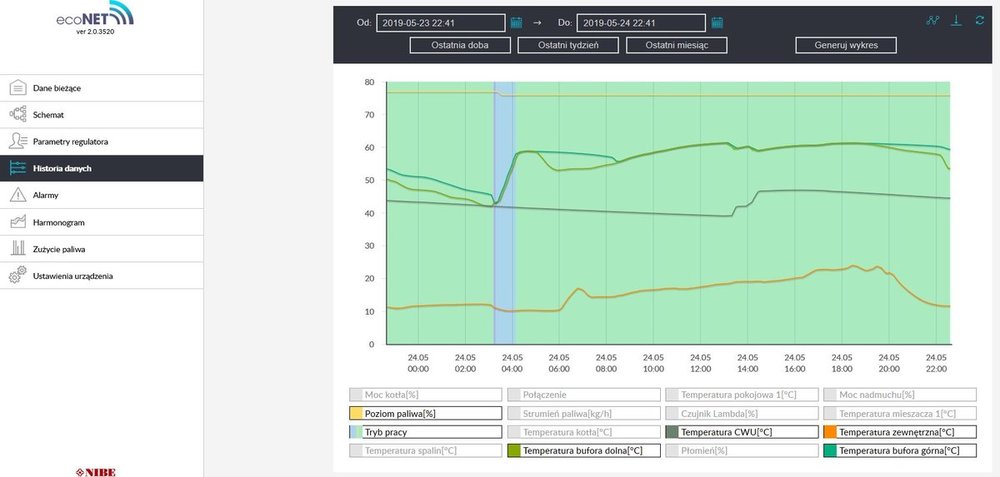This screenshot has height=477, width=1000.
Task: Click the Generuj wykres button
Action: coord(846,45)
